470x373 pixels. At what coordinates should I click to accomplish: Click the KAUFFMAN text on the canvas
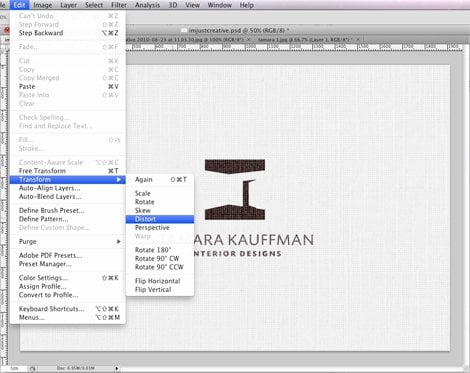click(271, 240)
